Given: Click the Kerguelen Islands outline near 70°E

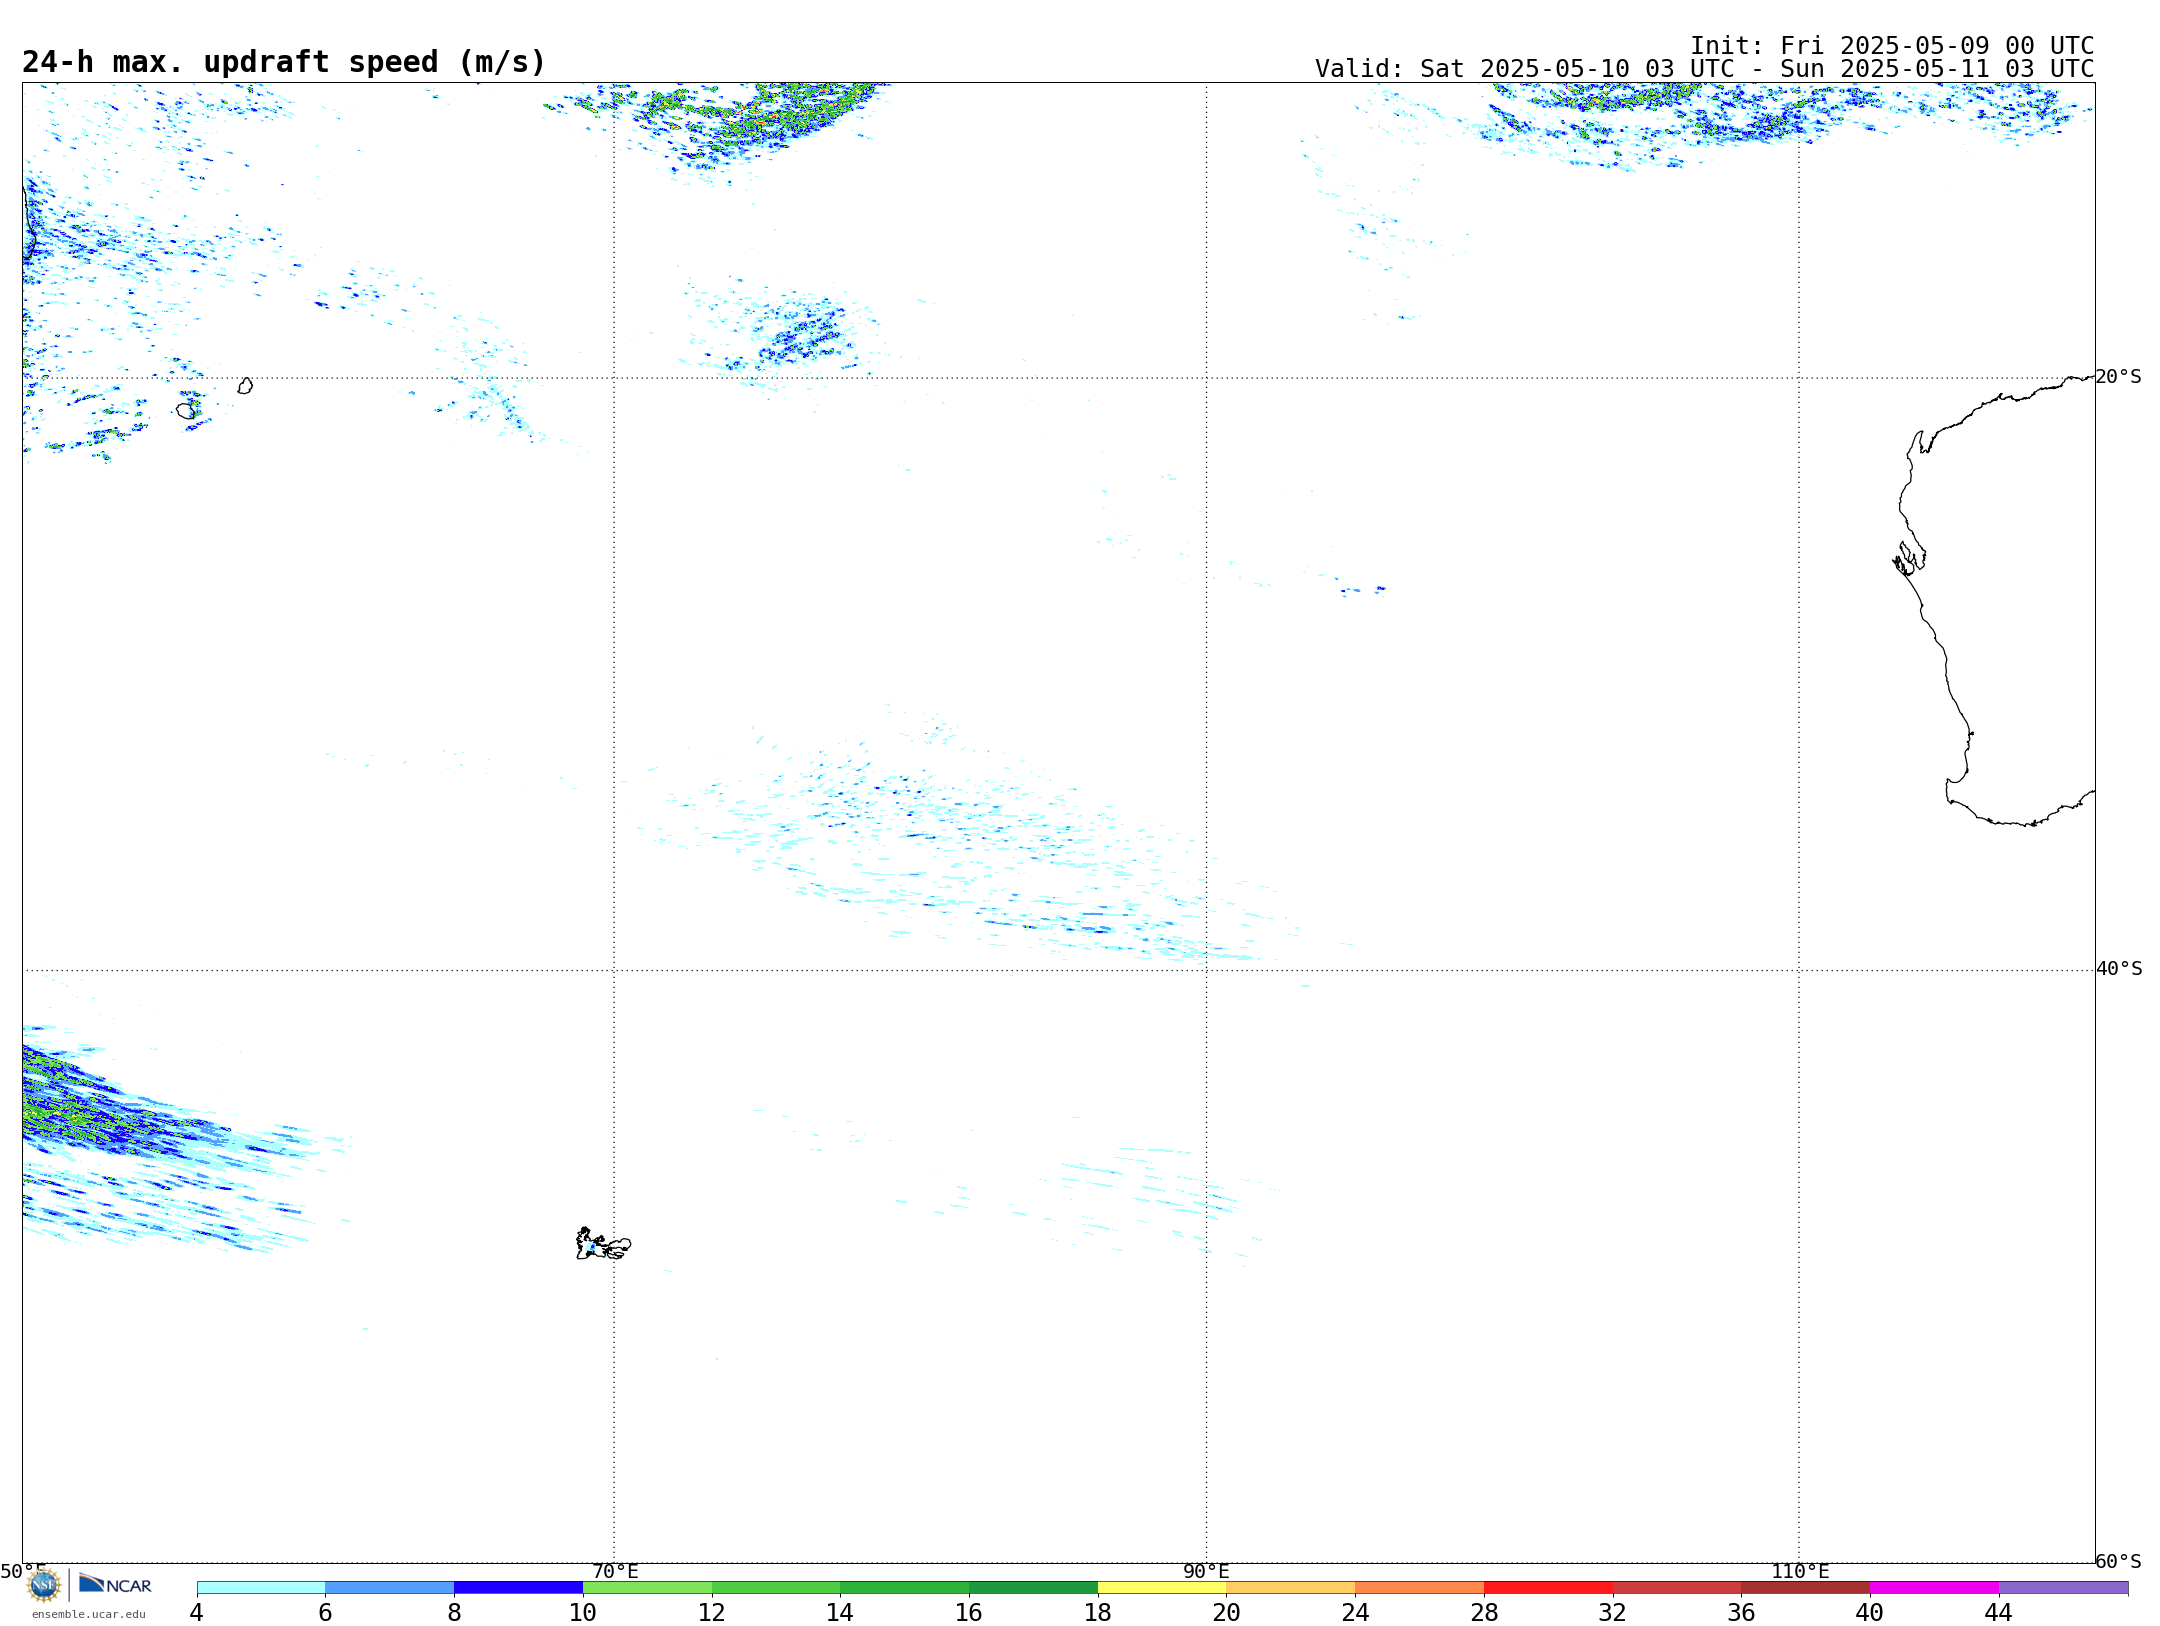Looking at the screenshot, I should pyautogui.click(x=603, y=1244).
